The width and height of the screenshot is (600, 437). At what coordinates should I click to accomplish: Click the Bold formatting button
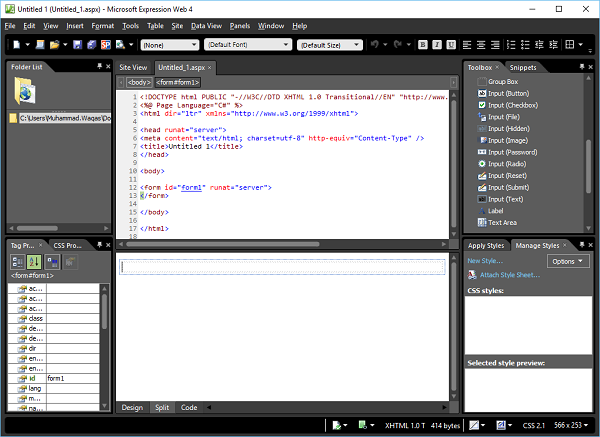pyautogui.click(x=423, y=44)
